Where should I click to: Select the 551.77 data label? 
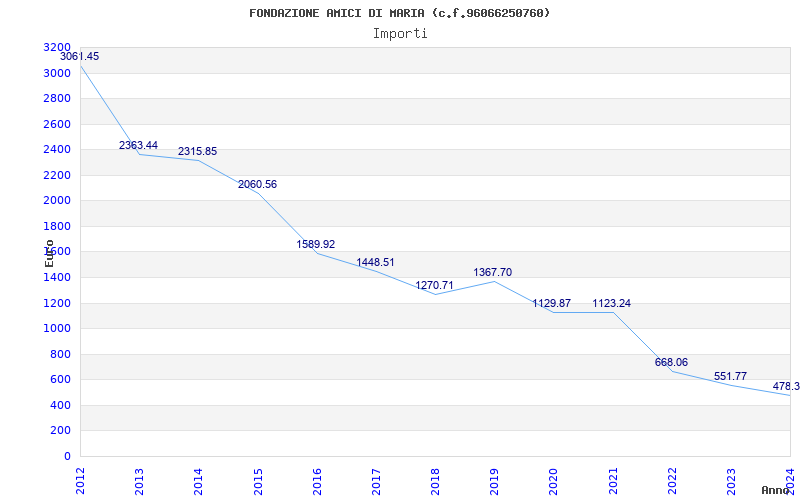click(x=731, y=377)
